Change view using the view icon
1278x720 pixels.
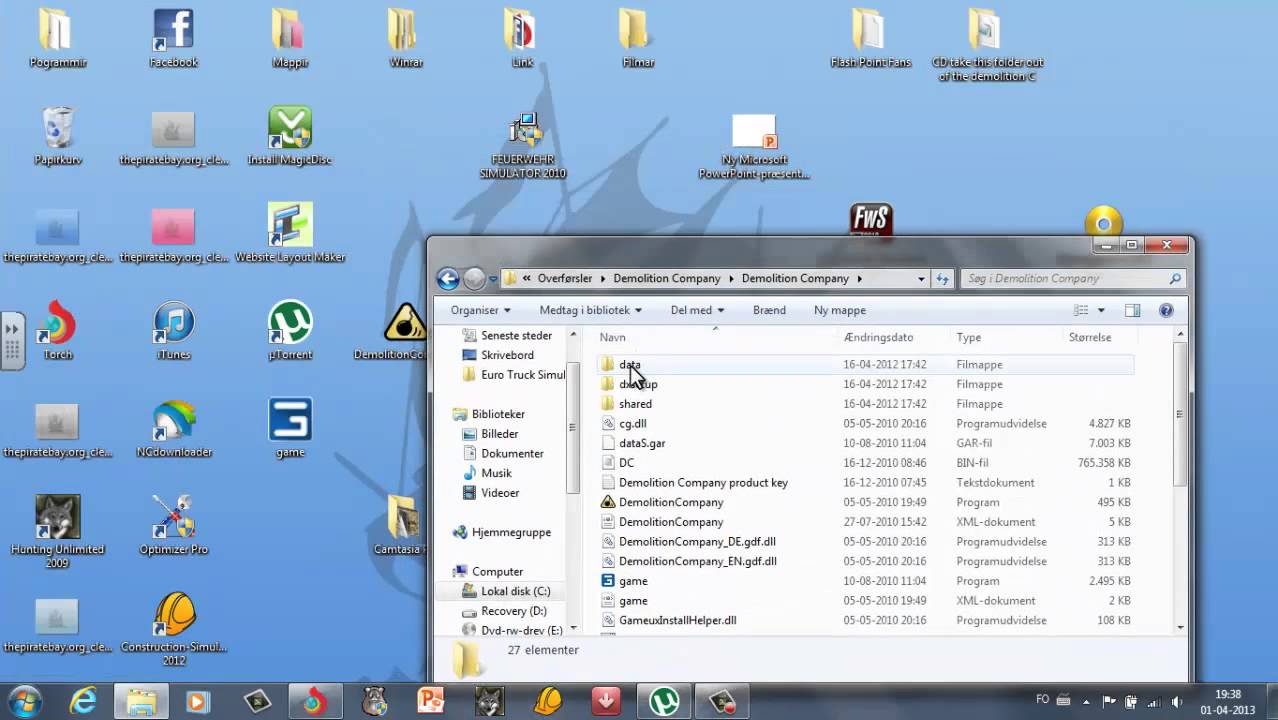[1081, 310]
